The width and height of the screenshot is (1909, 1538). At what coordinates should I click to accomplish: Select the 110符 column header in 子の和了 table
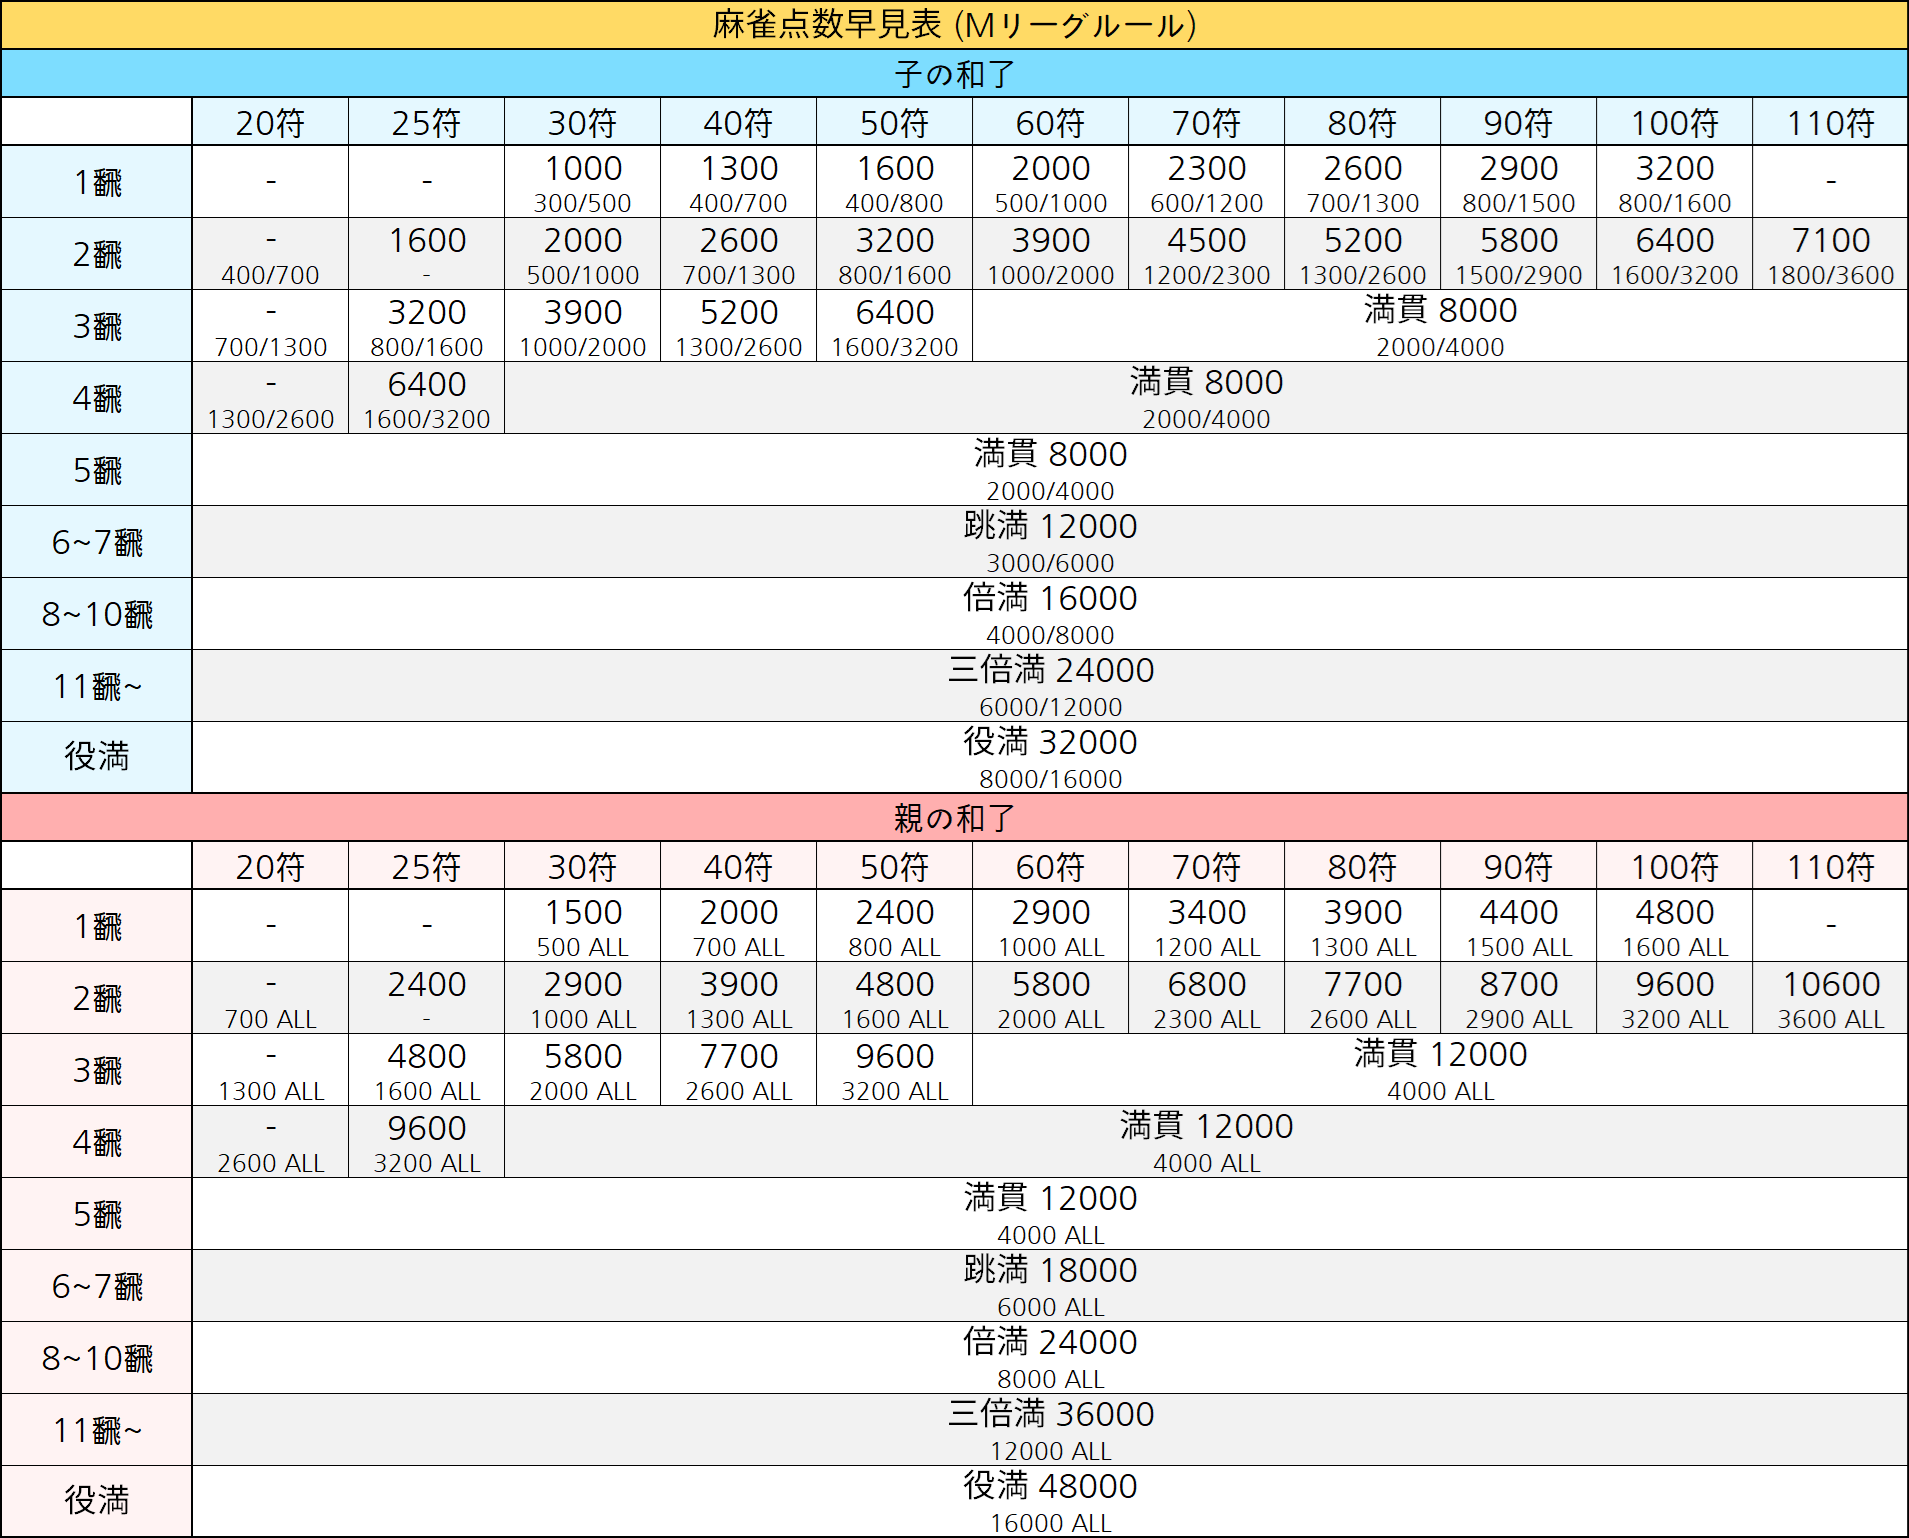[x=1830, y=122]
